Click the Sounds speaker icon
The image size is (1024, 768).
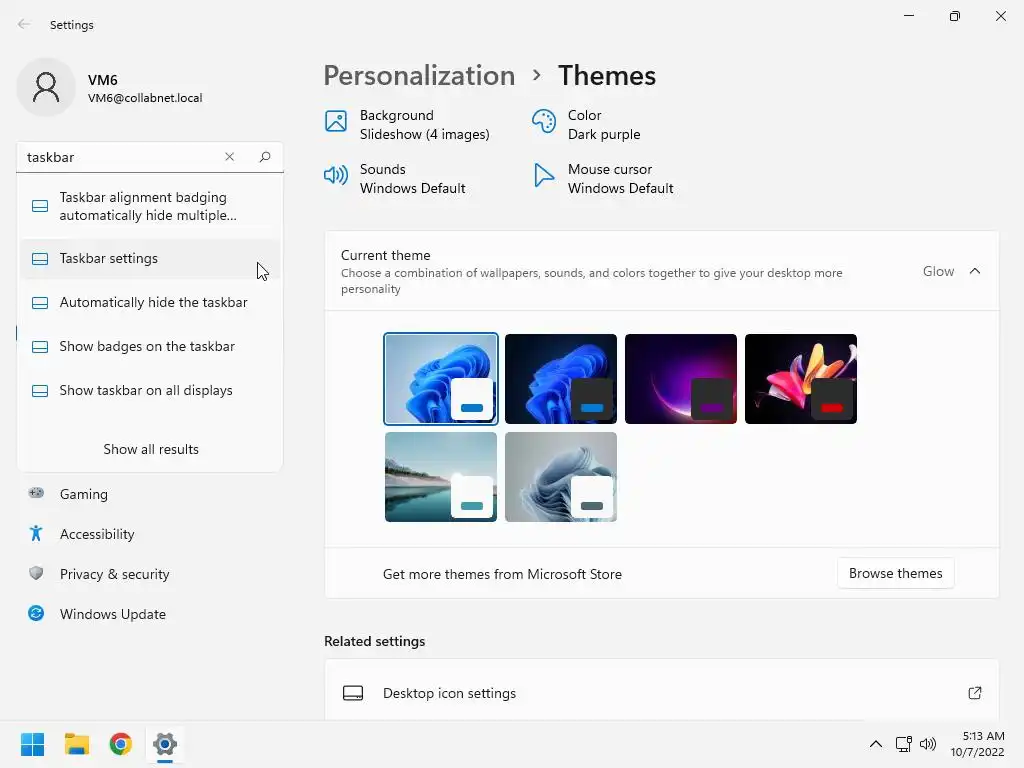(336, 175)
